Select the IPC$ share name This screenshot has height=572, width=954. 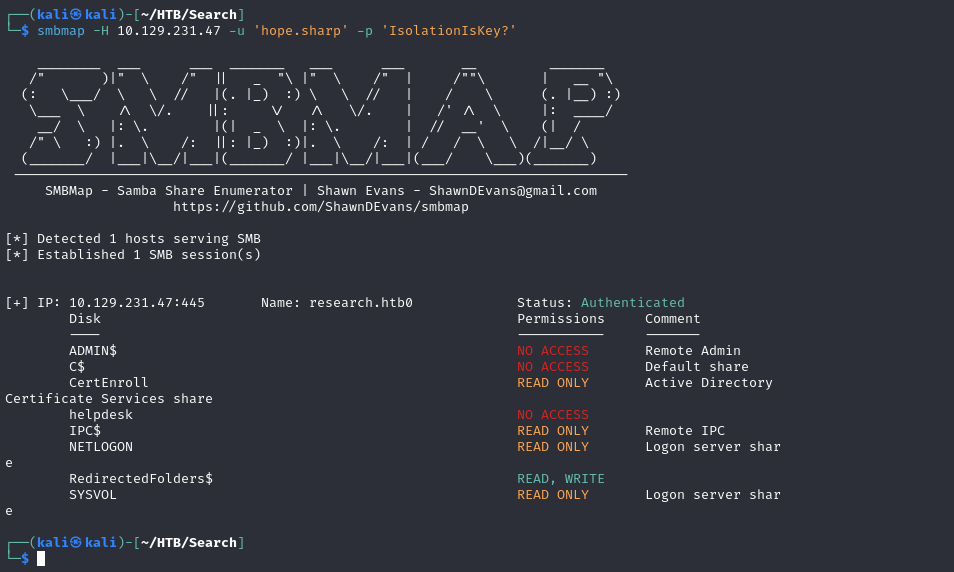pos(85,430)
